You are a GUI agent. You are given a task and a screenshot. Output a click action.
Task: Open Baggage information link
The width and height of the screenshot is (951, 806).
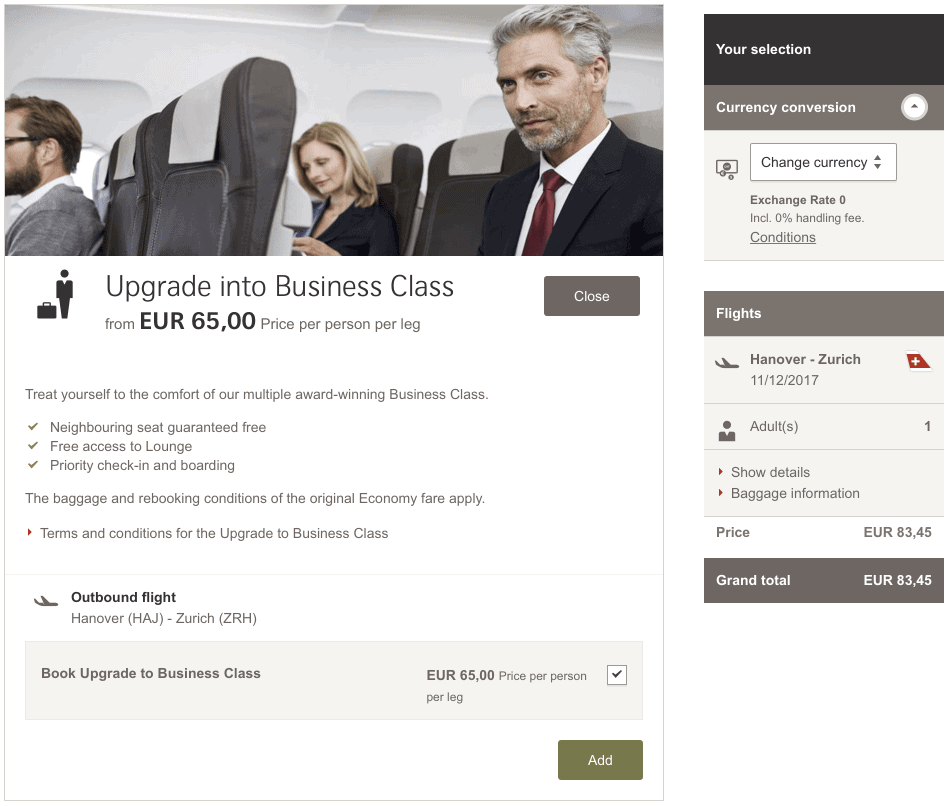tap(795, 493)
